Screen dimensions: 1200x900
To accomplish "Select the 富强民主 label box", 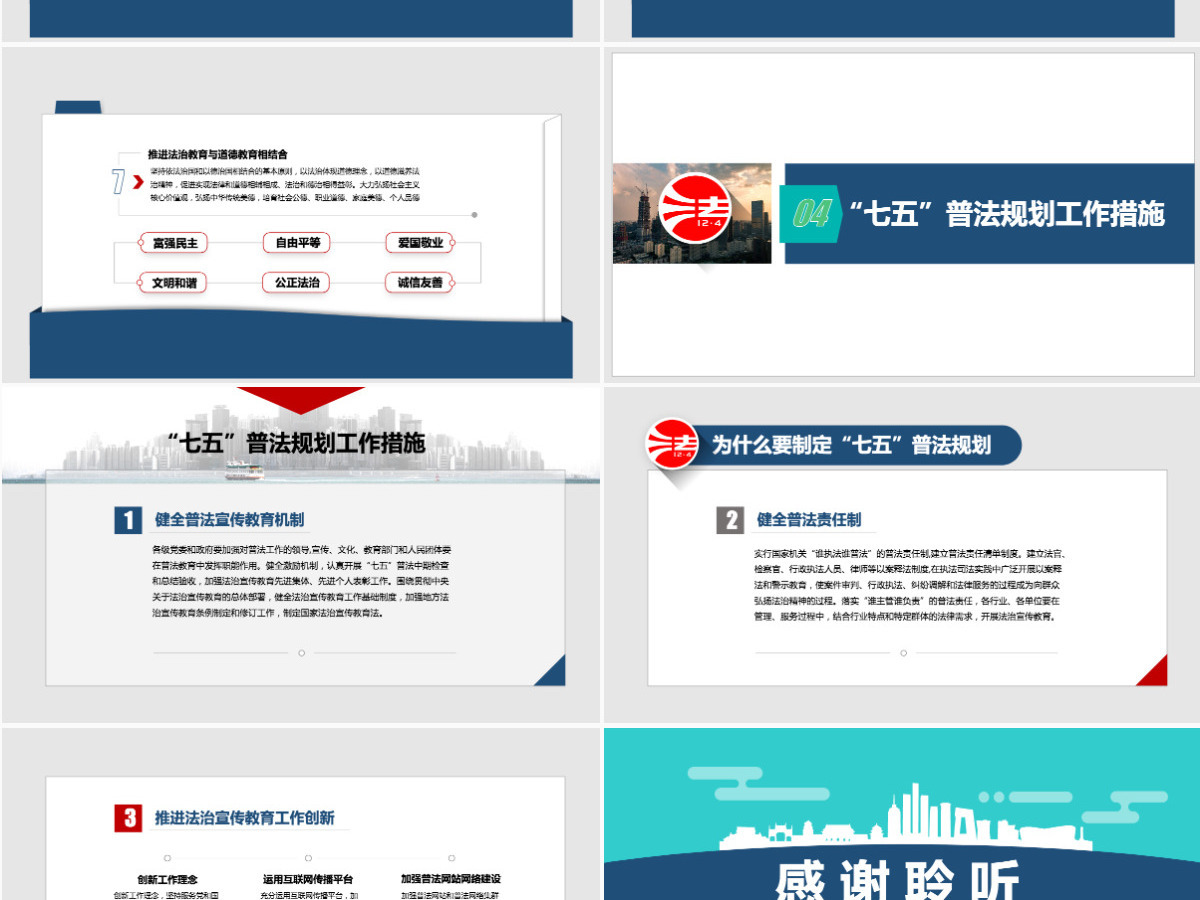I will pyautogui.click(x=175, y=243).
